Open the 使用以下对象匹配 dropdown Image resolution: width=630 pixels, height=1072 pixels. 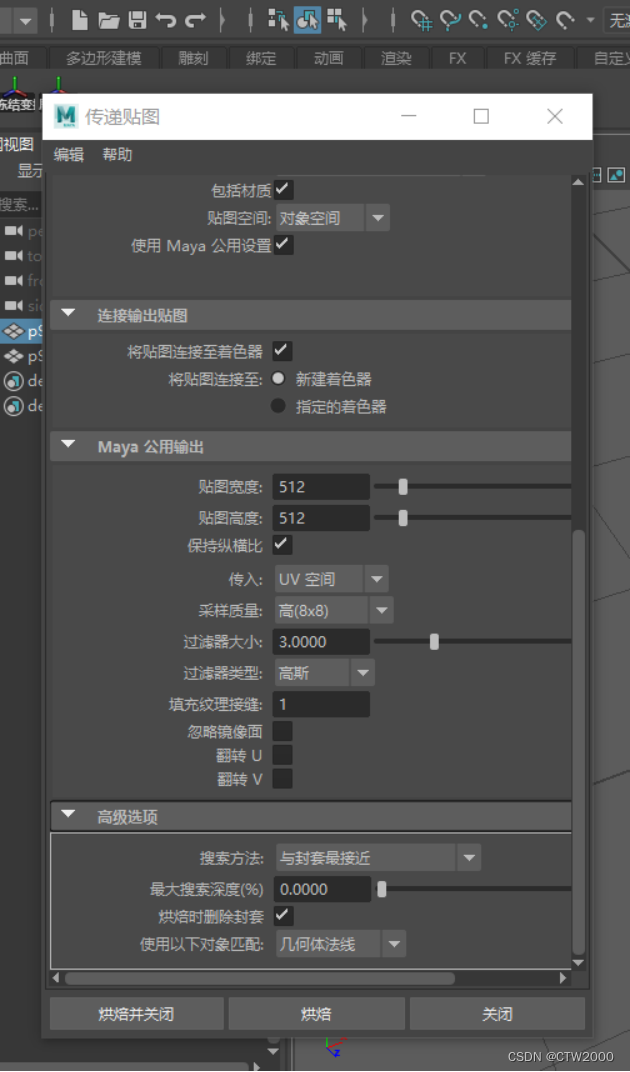pos(341,944)
